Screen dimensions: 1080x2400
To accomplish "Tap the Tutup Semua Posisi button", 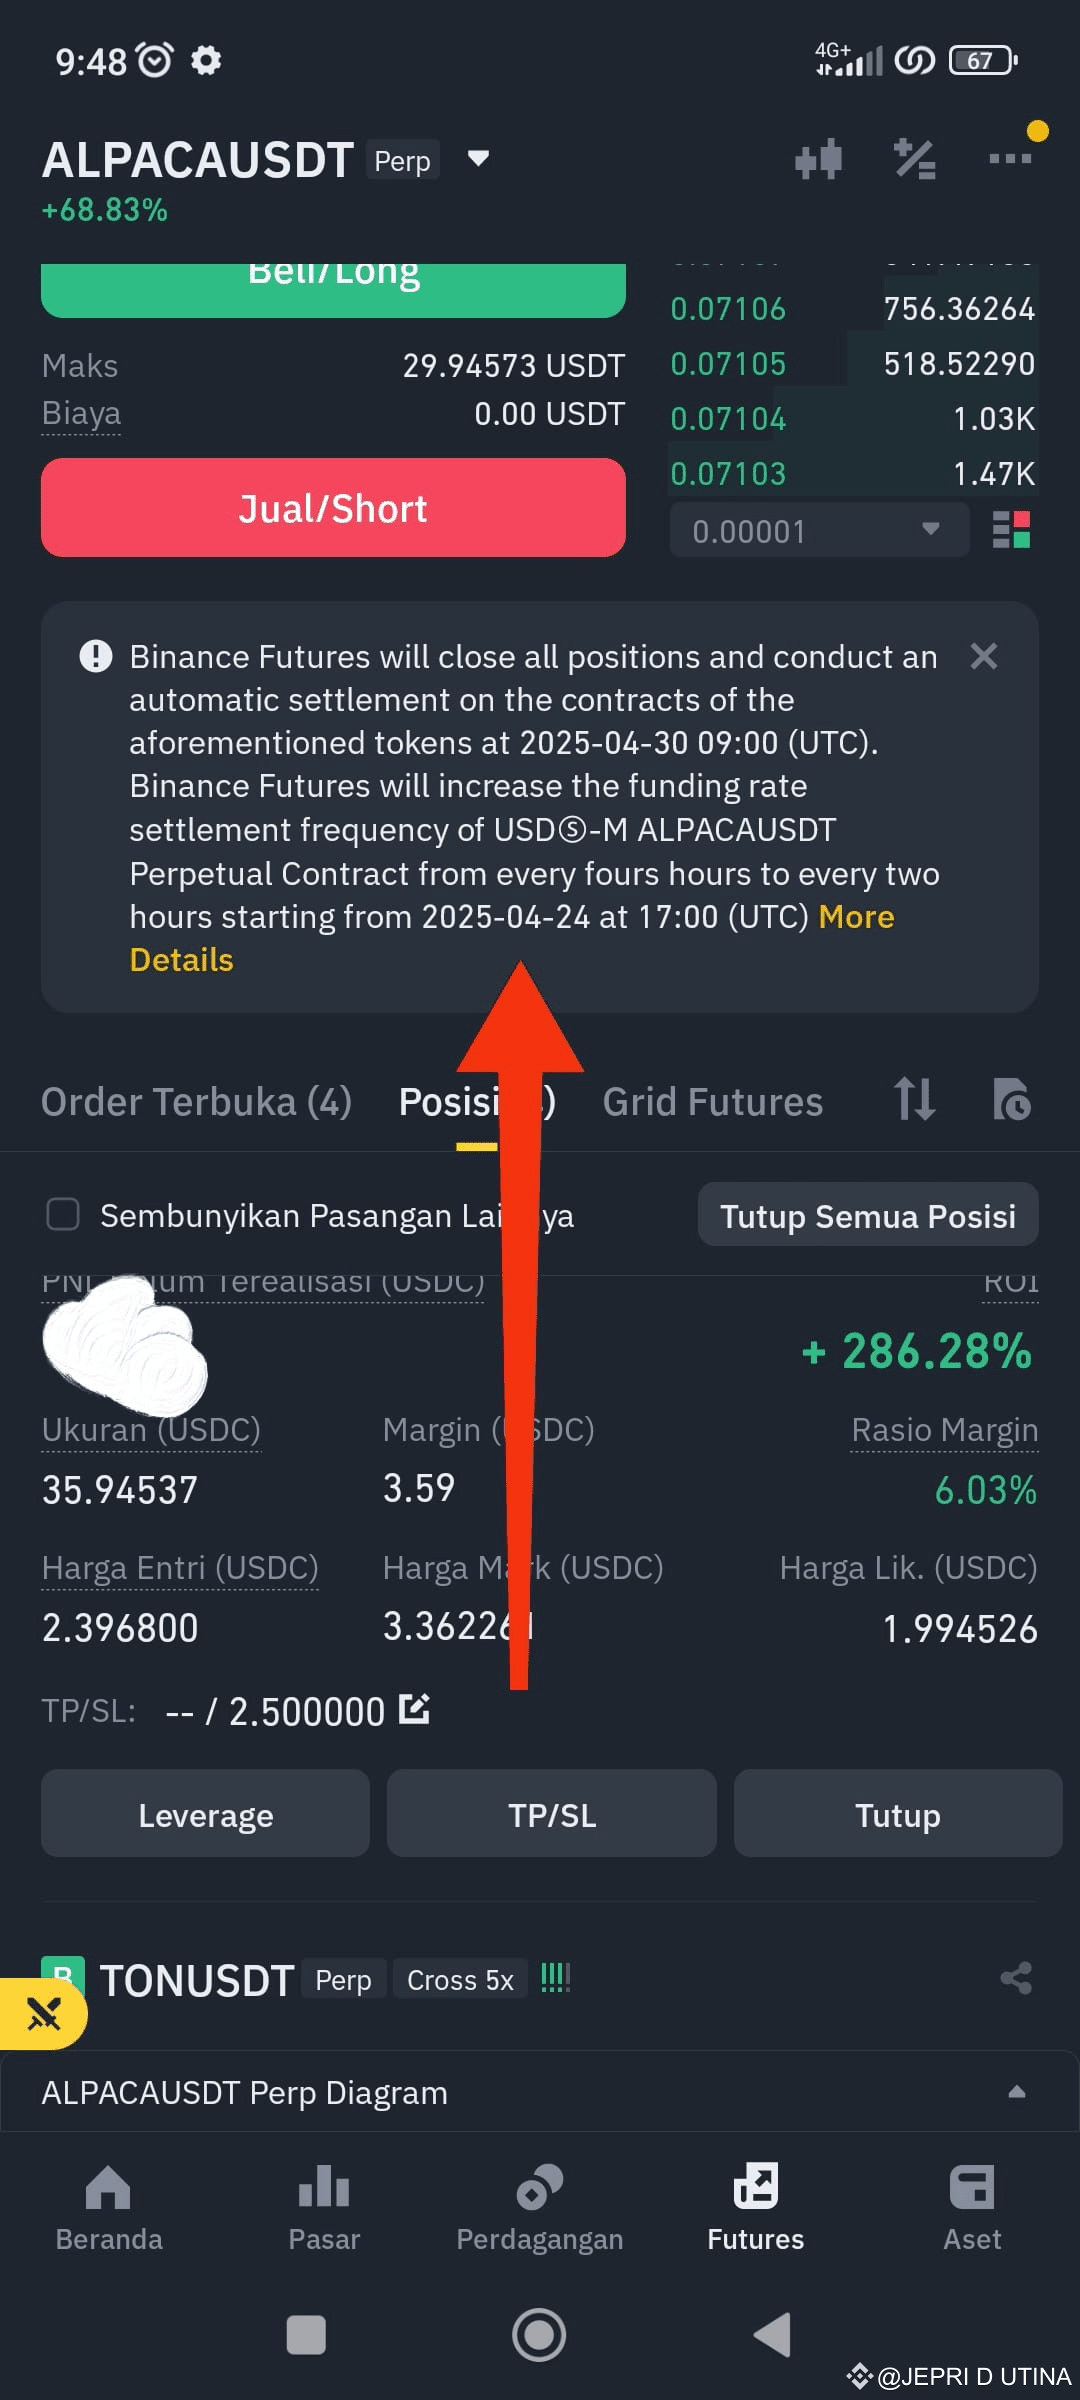I will click(868, 1215).
